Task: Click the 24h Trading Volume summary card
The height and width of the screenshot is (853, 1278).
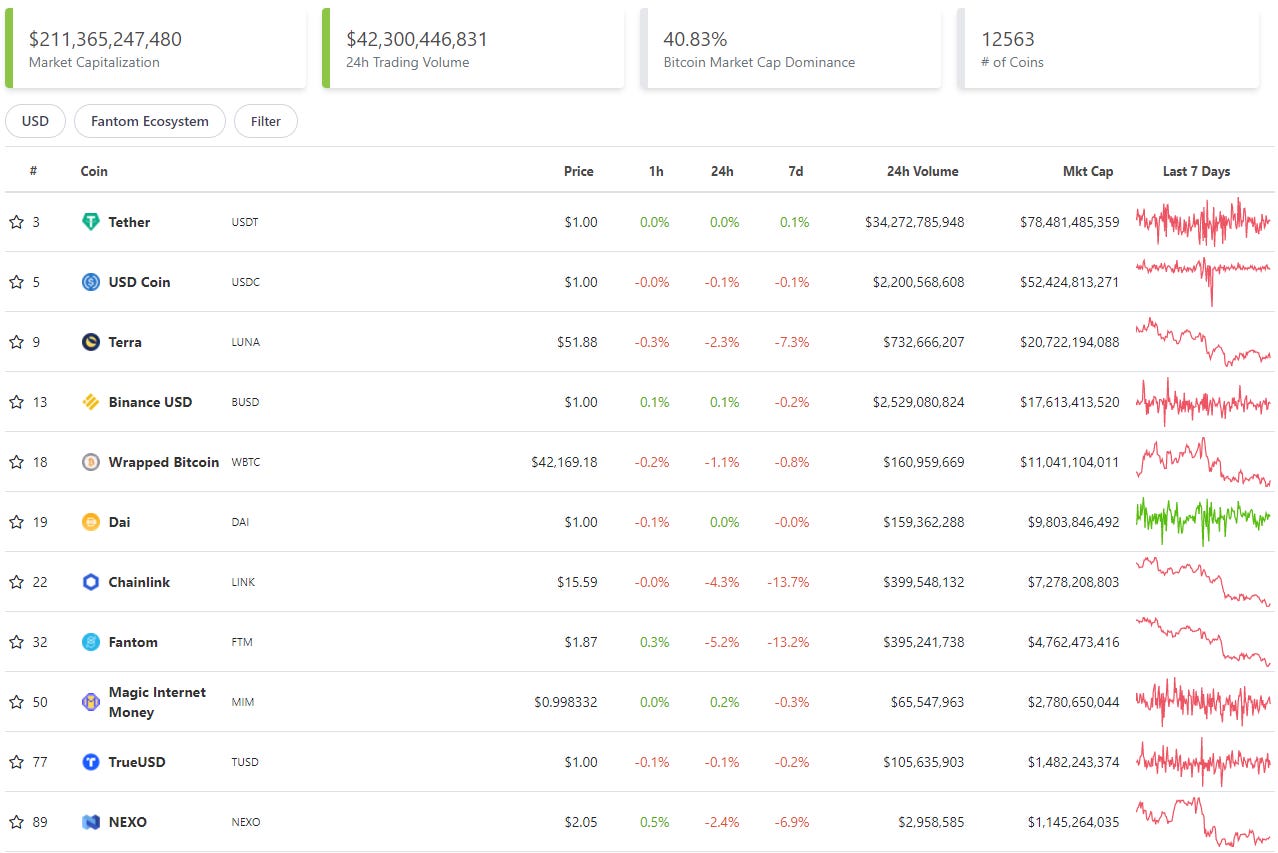Action: [x=473, y=49]
